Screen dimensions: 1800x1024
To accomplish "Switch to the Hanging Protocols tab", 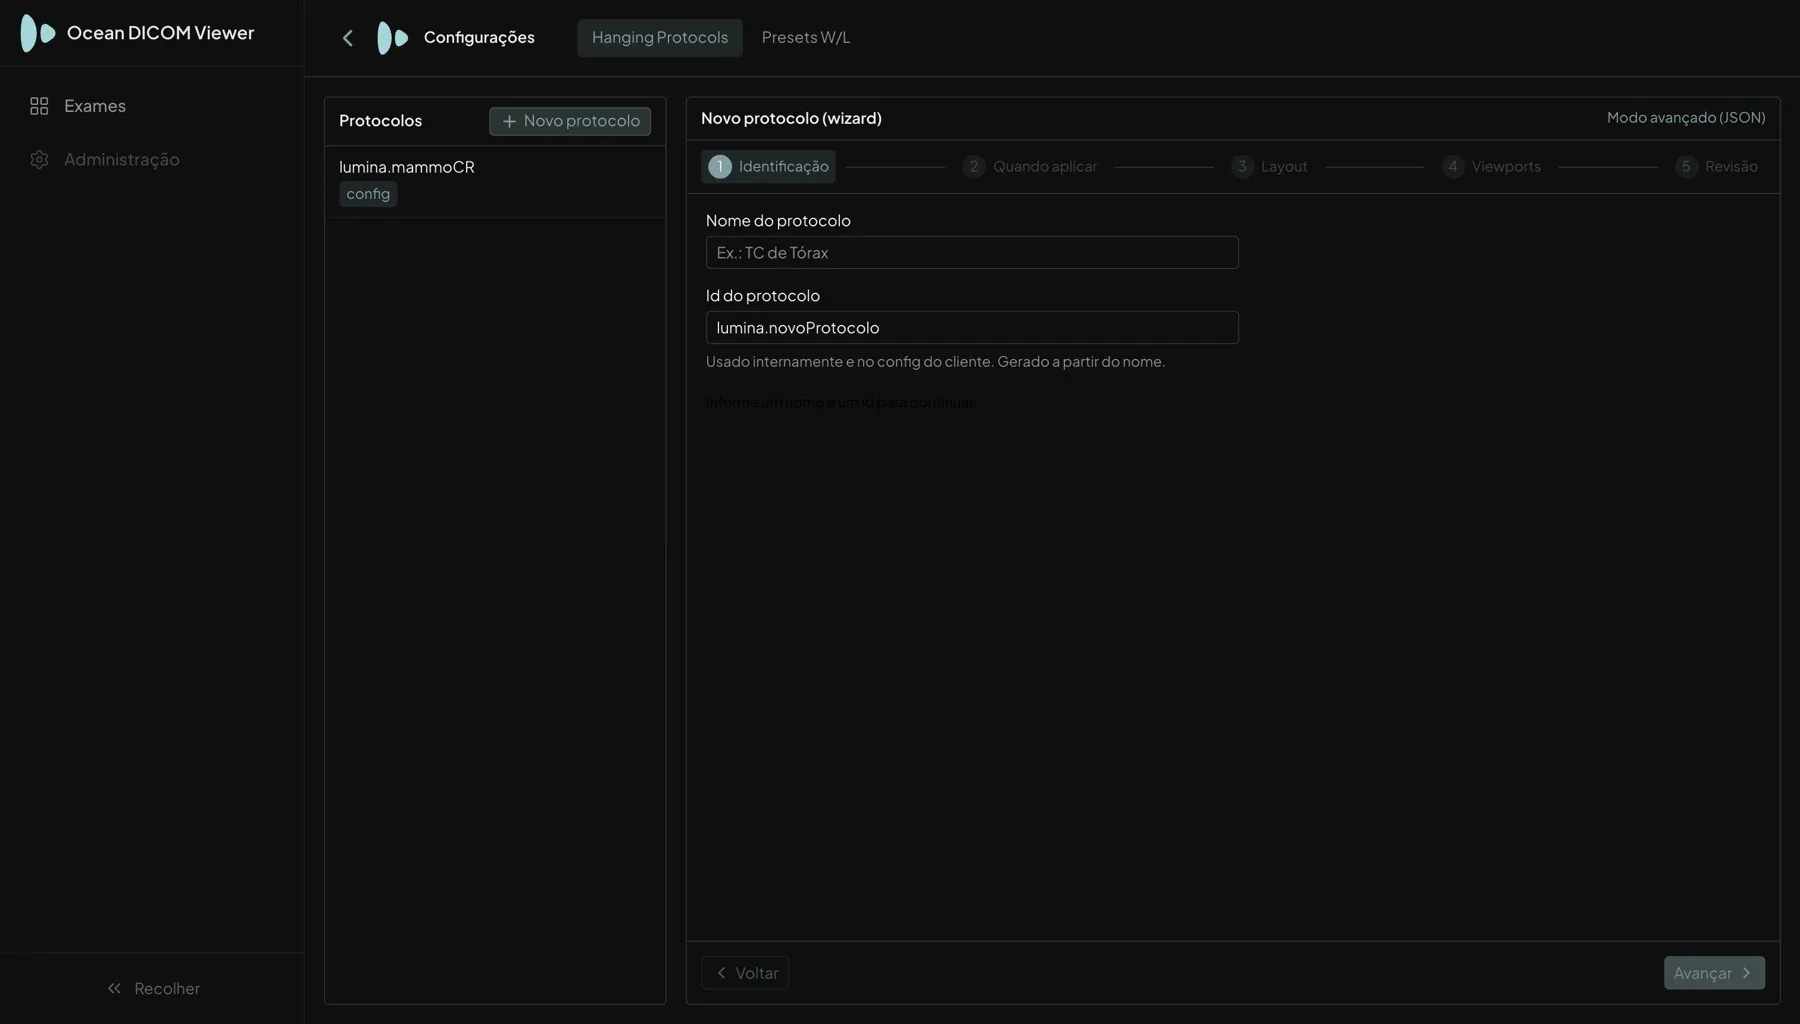I will pos(660,38).
